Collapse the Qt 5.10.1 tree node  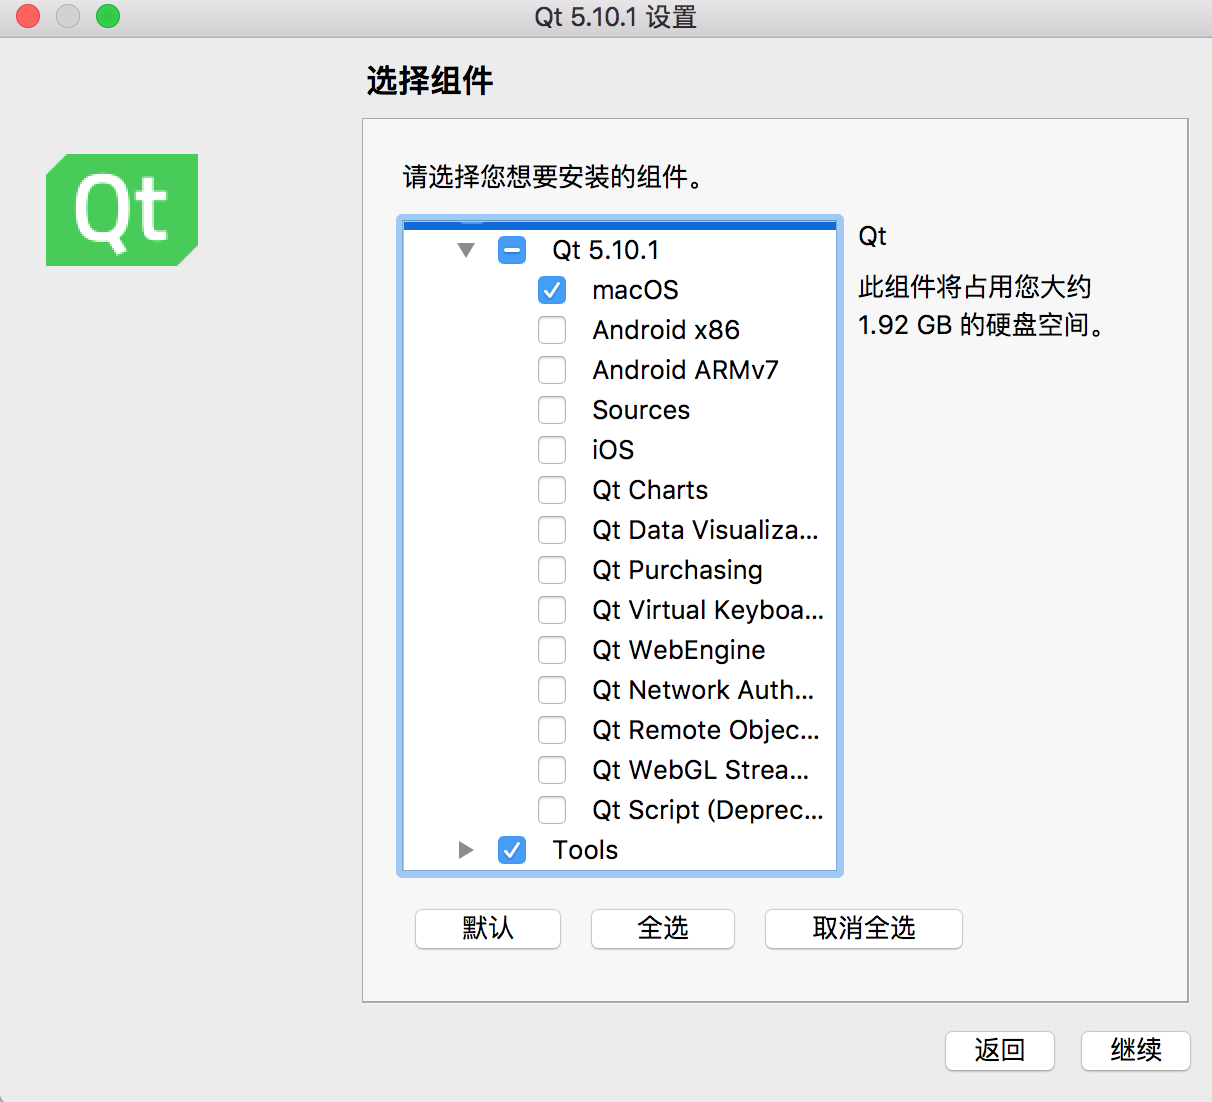click(466, 250)
